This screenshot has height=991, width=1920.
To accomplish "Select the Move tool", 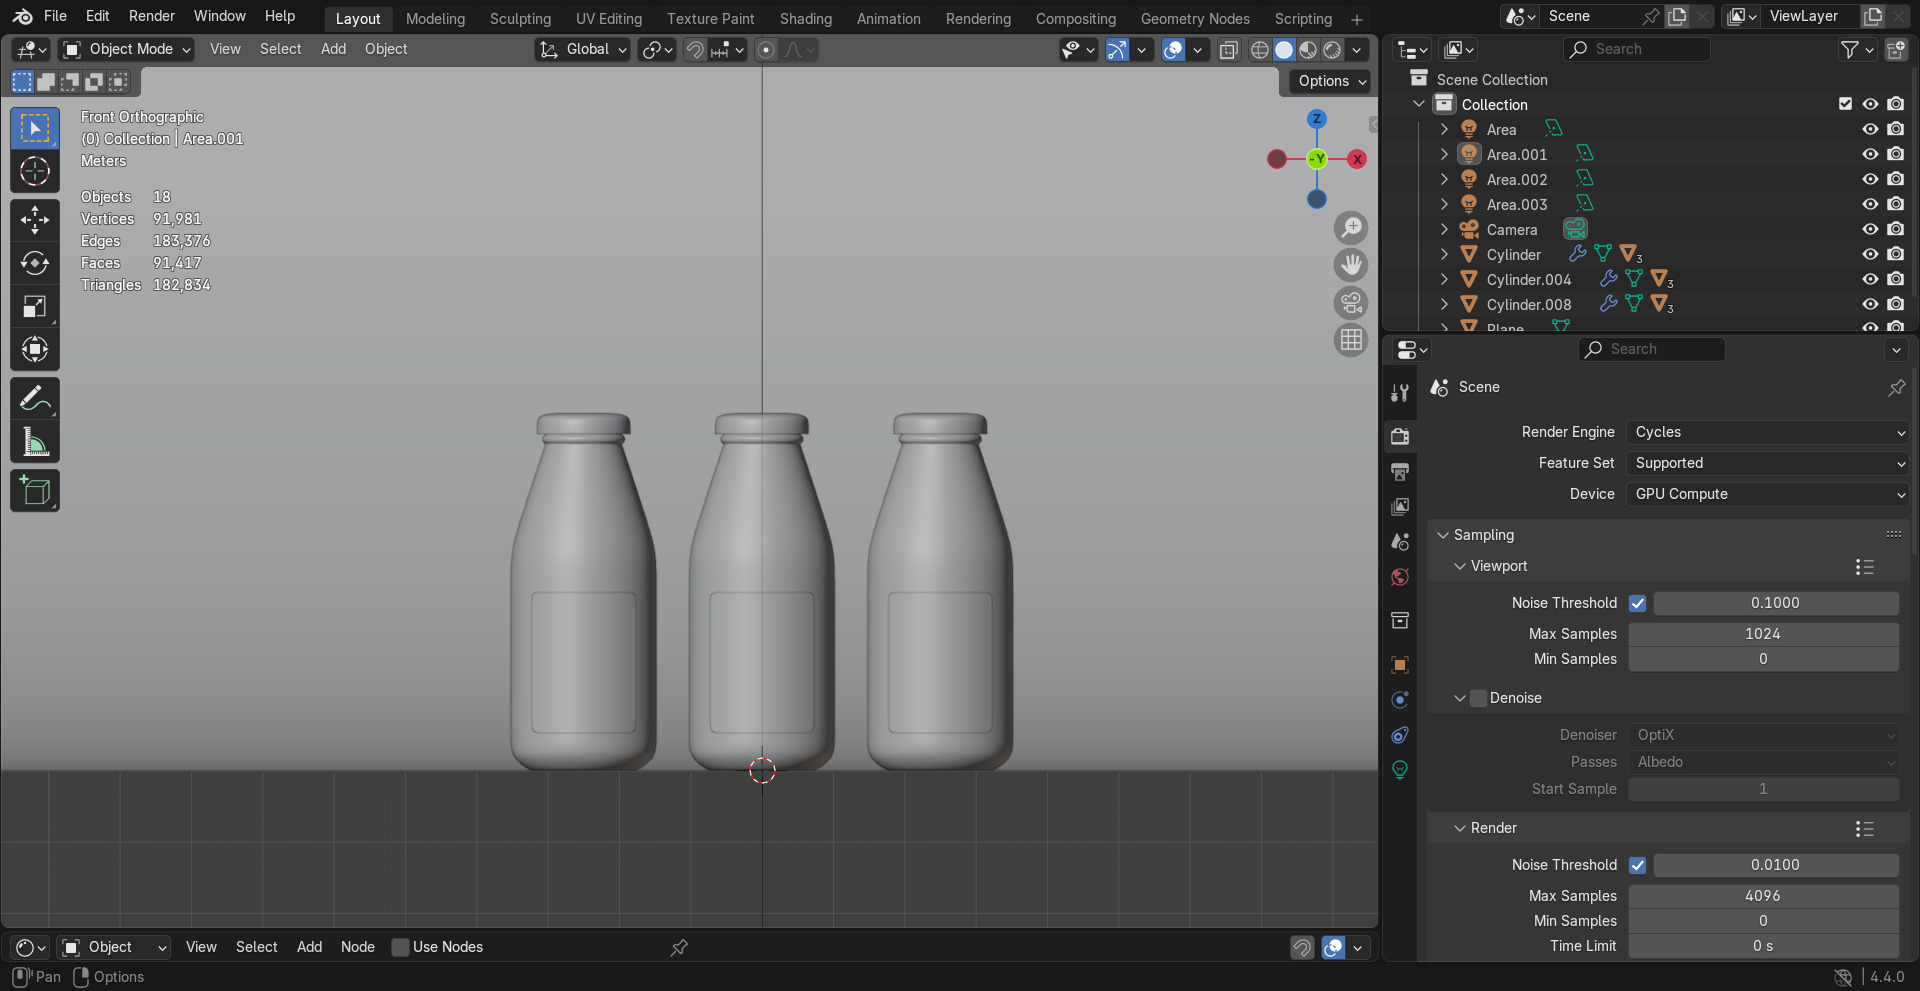I will (35, 220).
